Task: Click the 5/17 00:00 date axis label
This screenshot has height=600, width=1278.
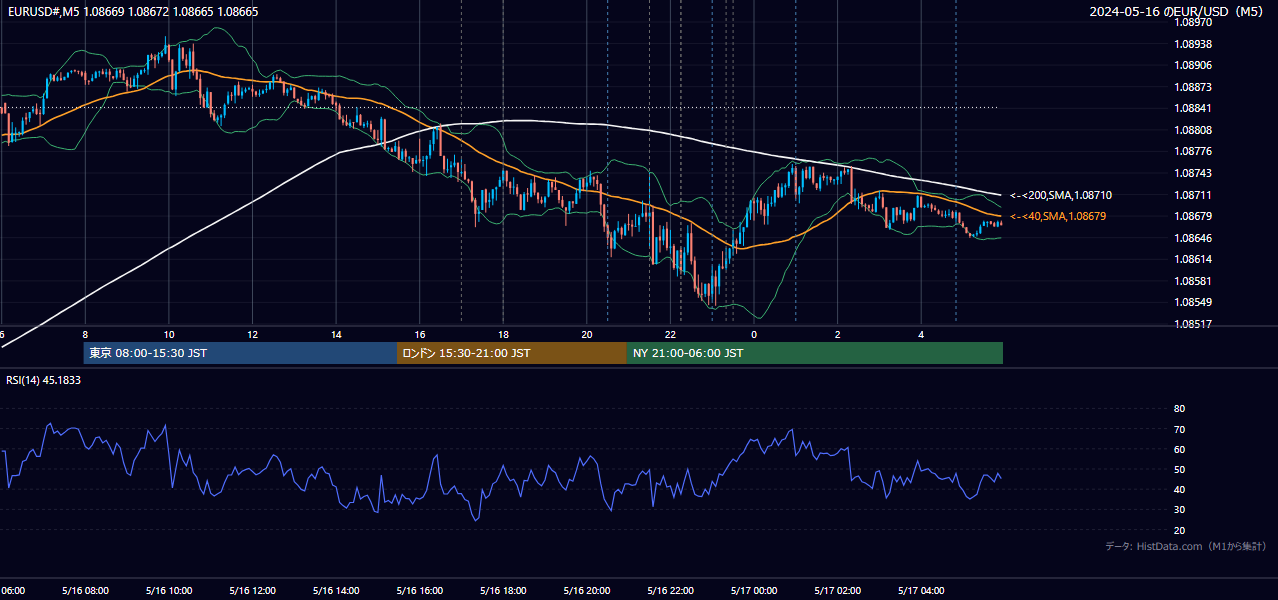Action: click(x=754, y=591)
